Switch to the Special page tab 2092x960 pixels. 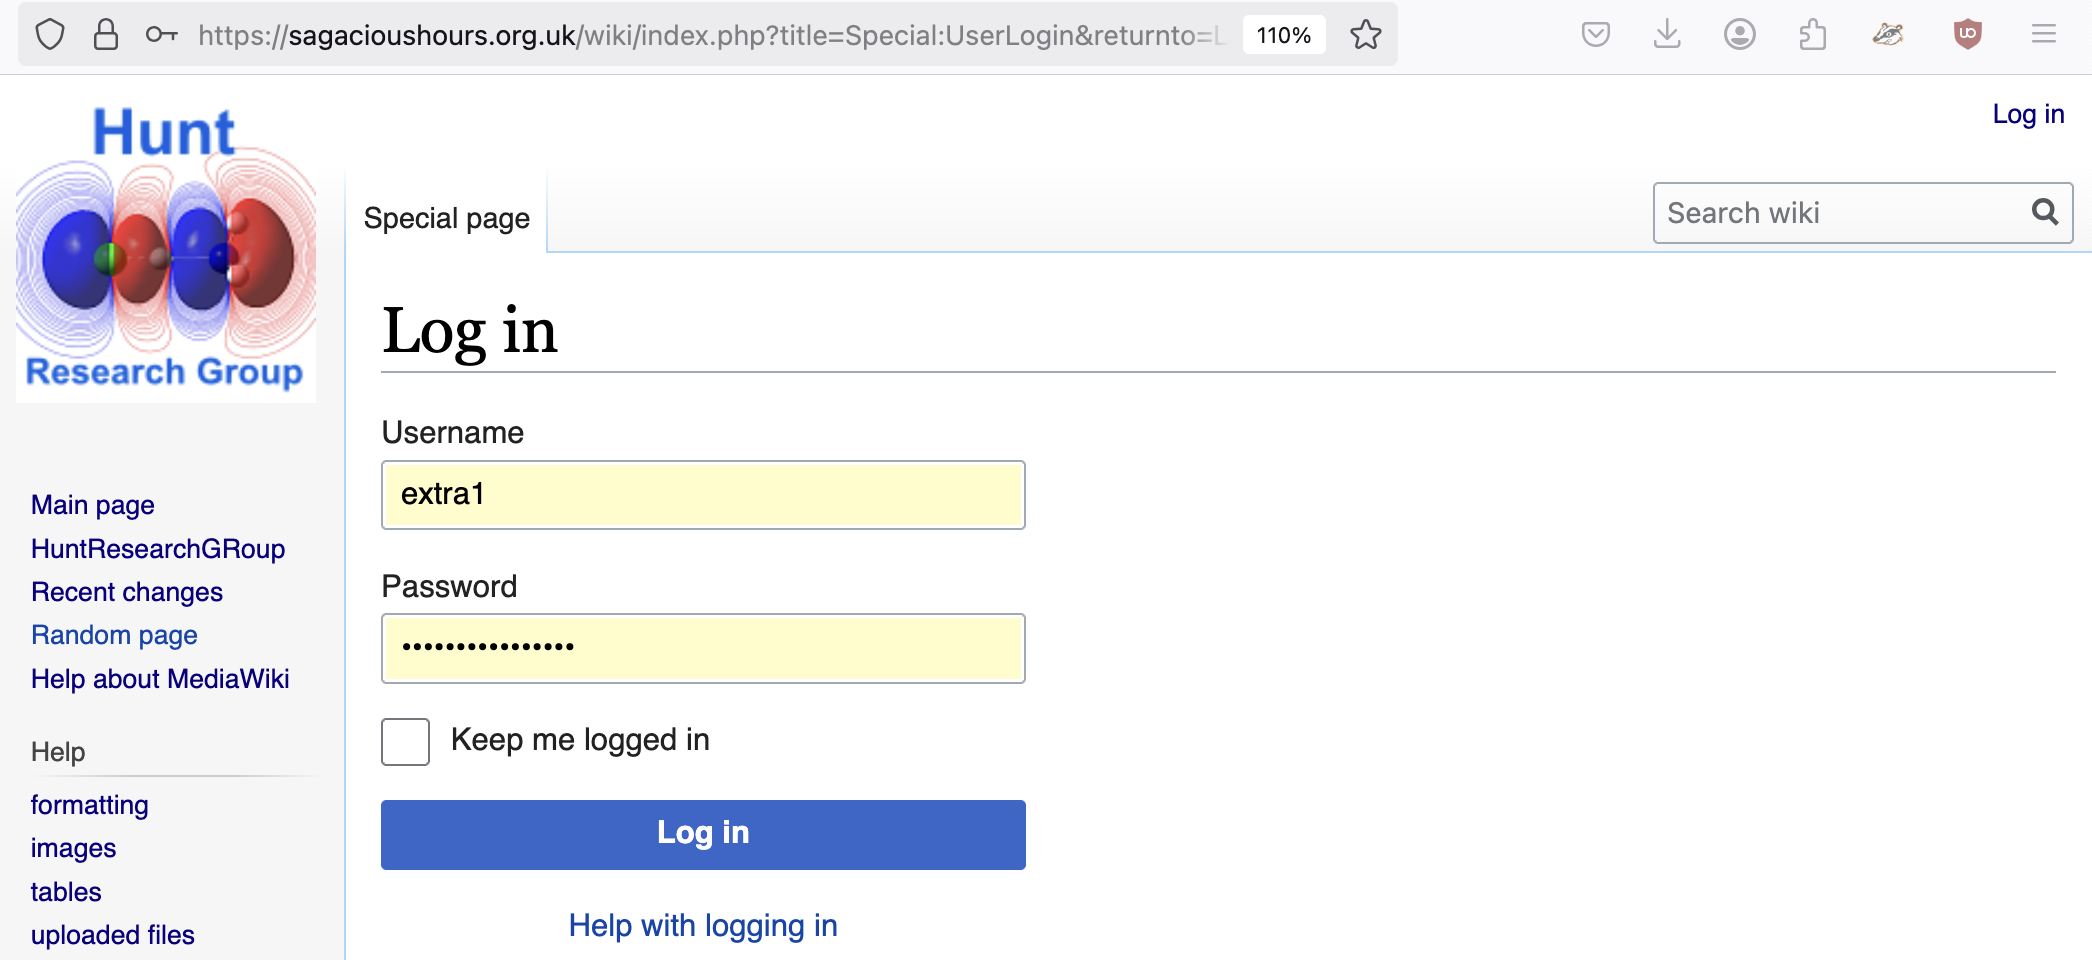tap(446, 218)
